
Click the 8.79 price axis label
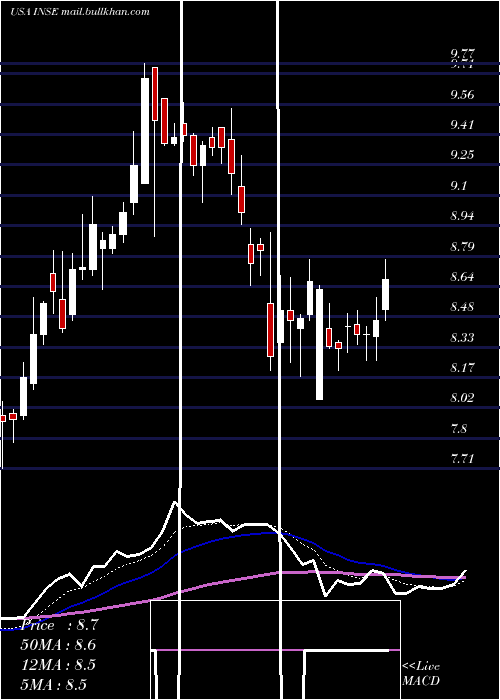point(462,246)
